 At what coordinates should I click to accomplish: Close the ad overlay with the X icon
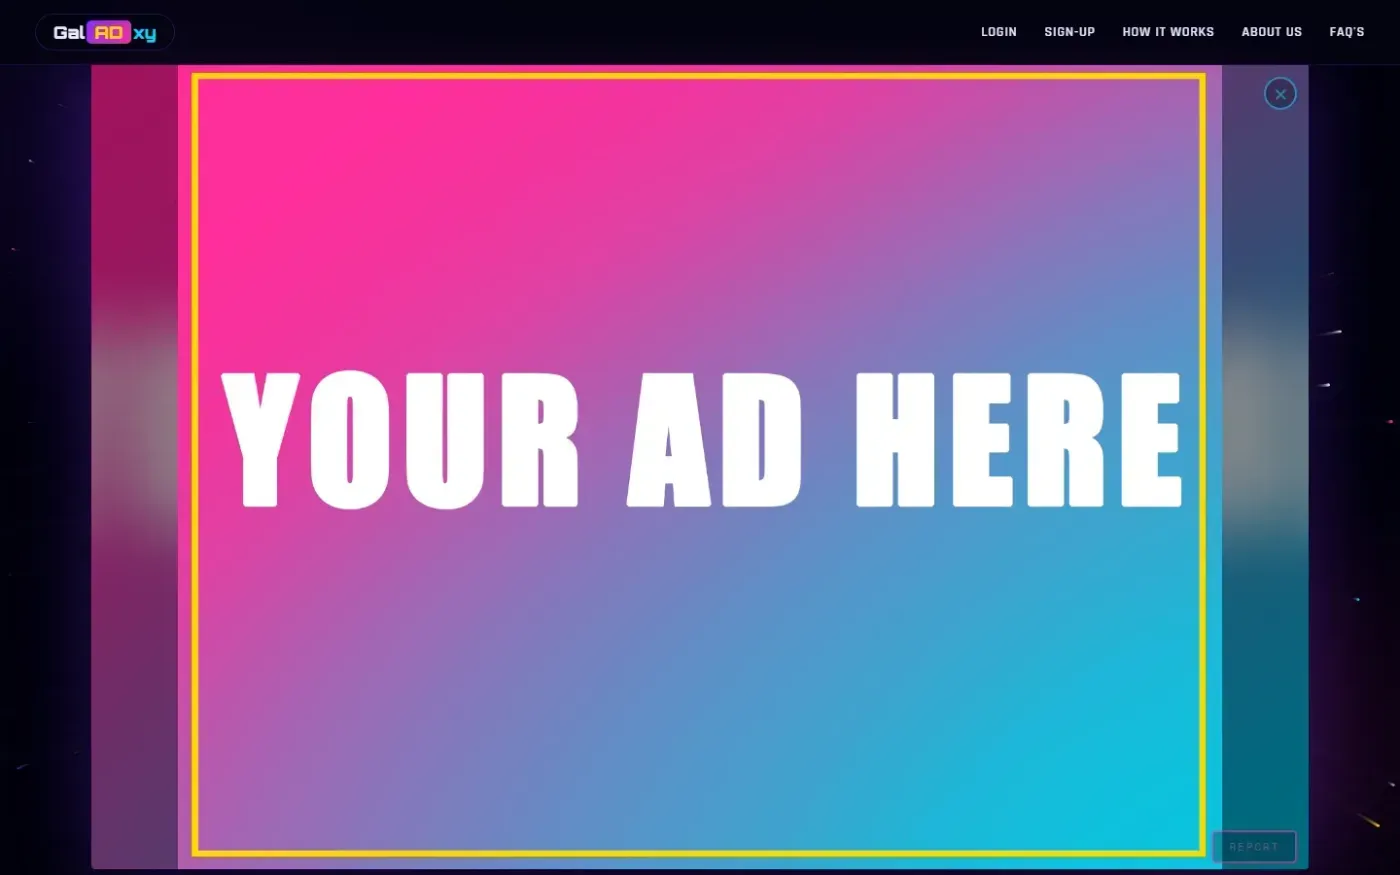click(1280, 94)
